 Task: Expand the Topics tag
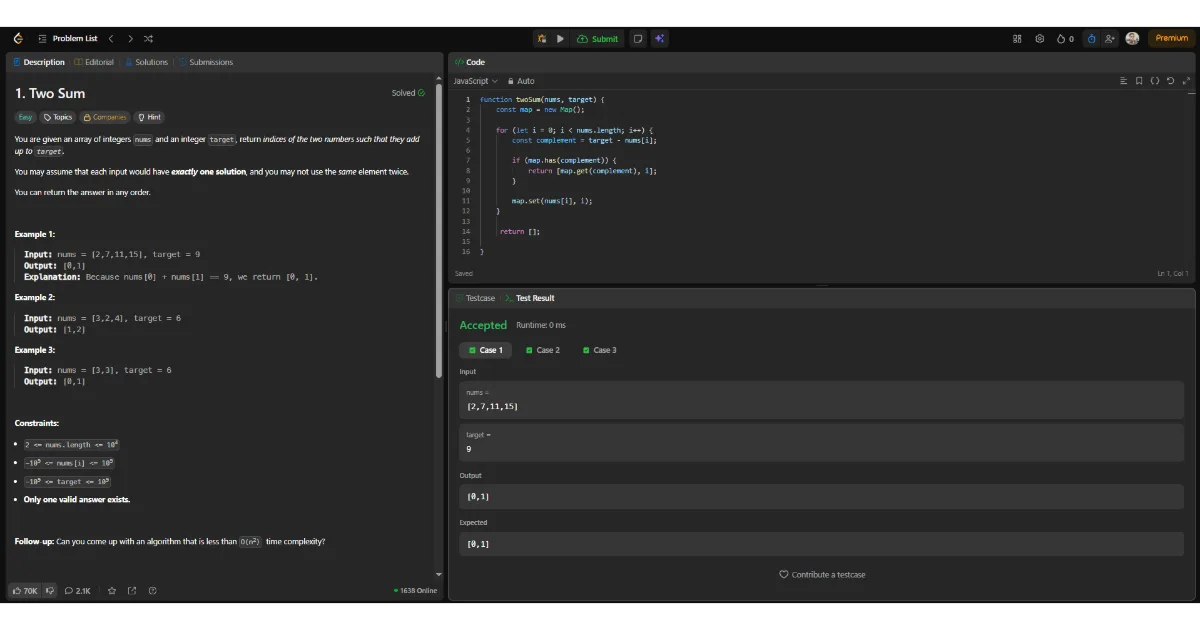coord(58,117)
